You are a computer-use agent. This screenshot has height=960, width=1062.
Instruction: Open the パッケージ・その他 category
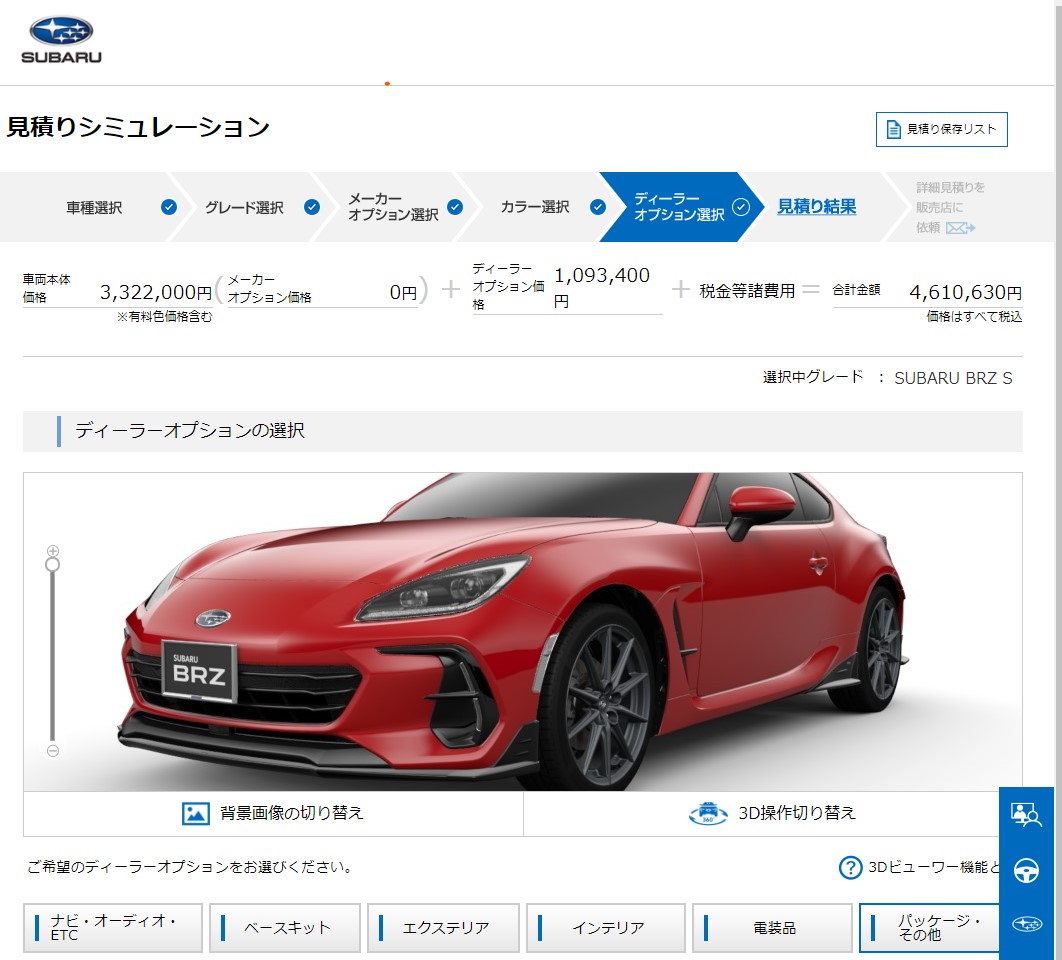tap(929, 927)
